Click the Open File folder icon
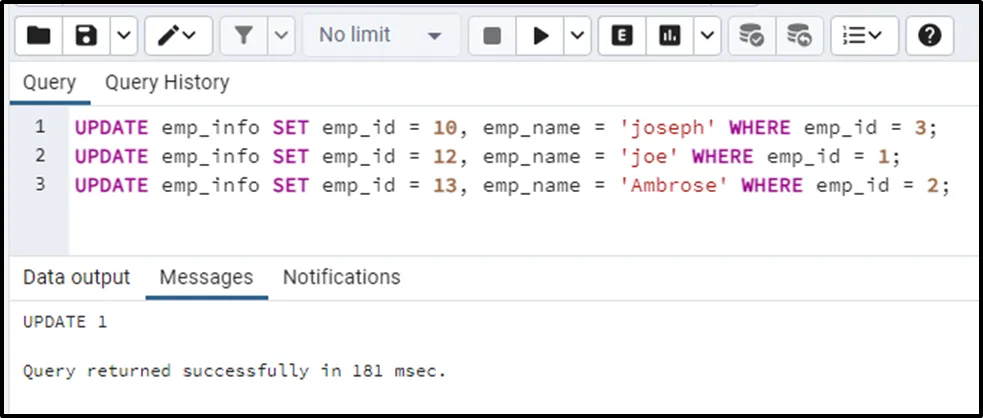 (38, 36)
